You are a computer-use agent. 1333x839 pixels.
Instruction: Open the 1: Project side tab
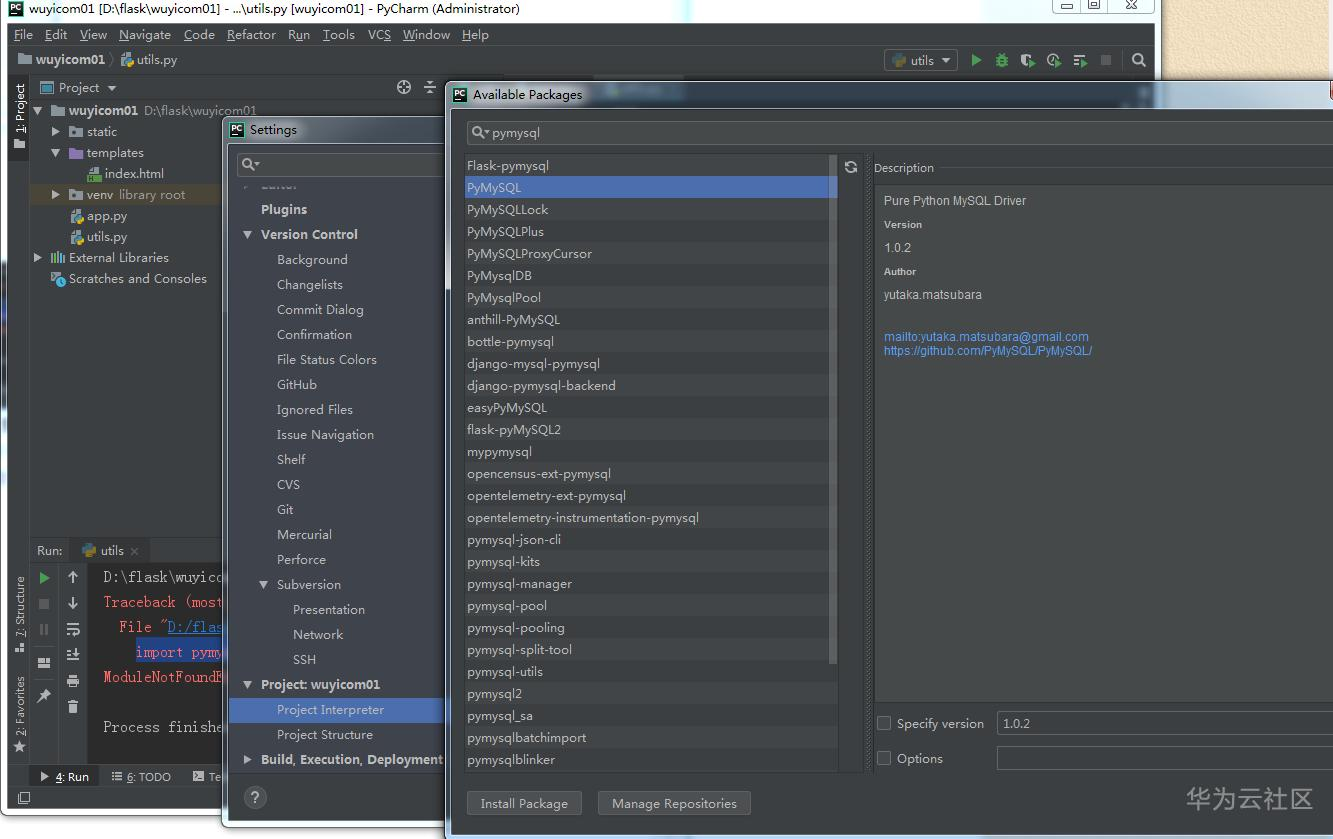tap(19, 116)
